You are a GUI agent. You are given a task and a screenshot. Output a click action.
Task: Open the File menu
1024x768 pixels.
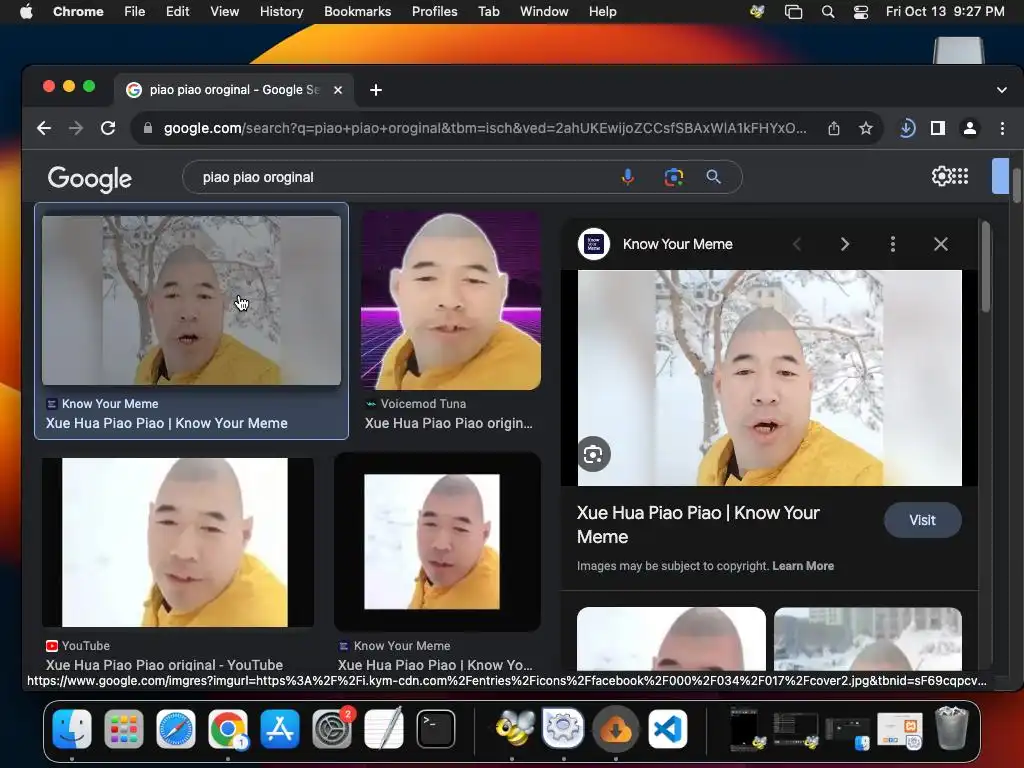[x=135, y=12]
